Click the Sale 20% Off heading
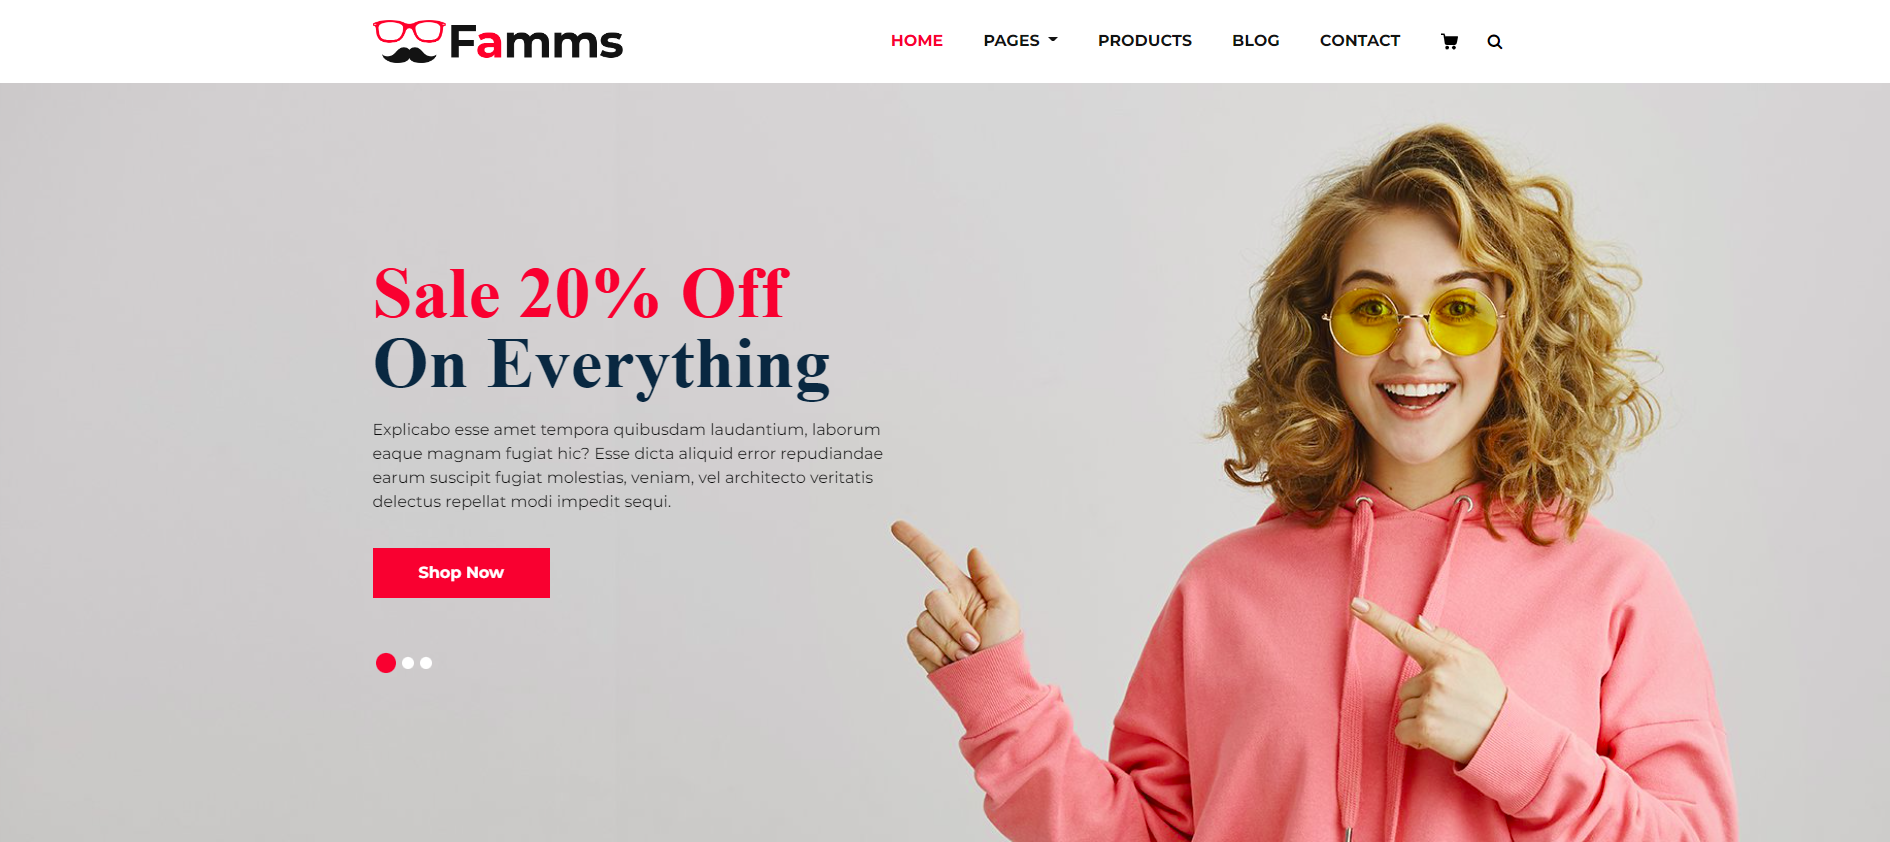Screen dimensions: 1890x842 click(x=581, y=294)
